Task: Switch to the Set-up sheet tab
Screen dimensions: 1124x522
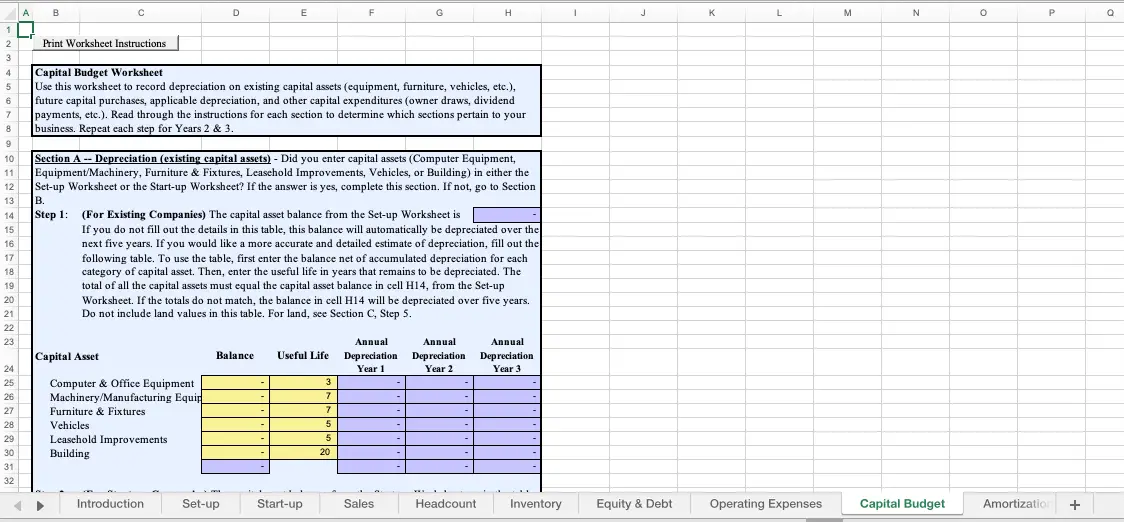Action: pos(201,504)
